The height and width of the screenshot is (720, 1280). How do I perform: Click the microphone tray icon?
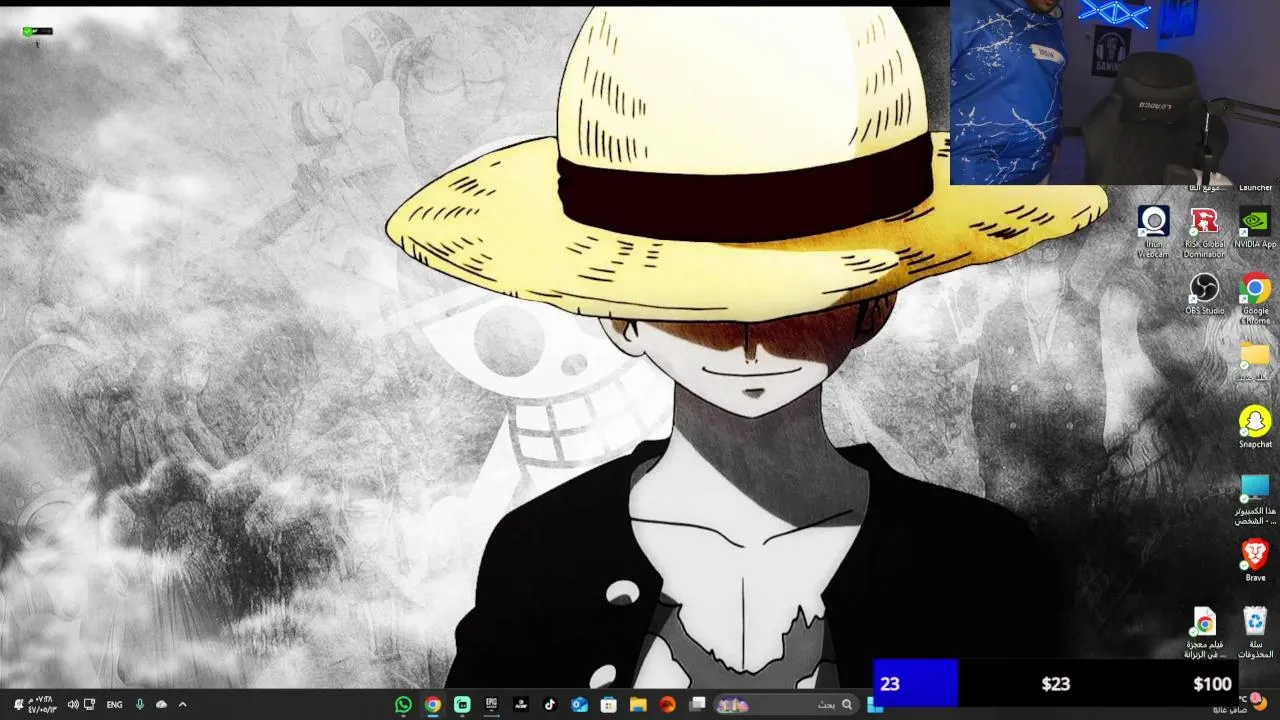point(139,704)
